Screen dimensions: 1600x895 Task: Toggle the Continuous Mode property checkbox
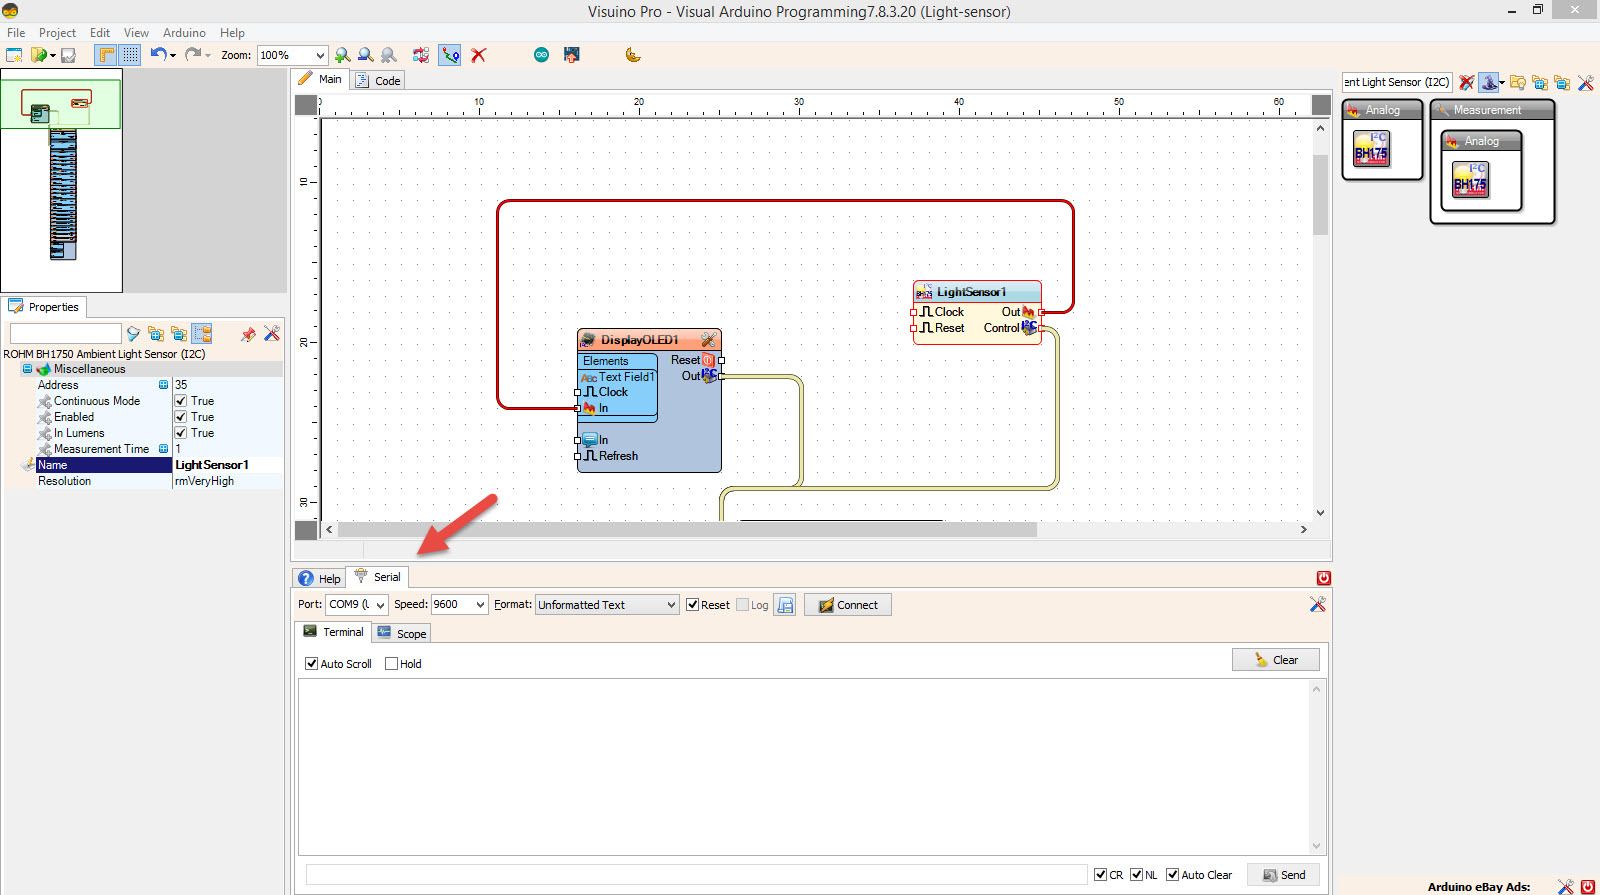click(x=181, y=401)
